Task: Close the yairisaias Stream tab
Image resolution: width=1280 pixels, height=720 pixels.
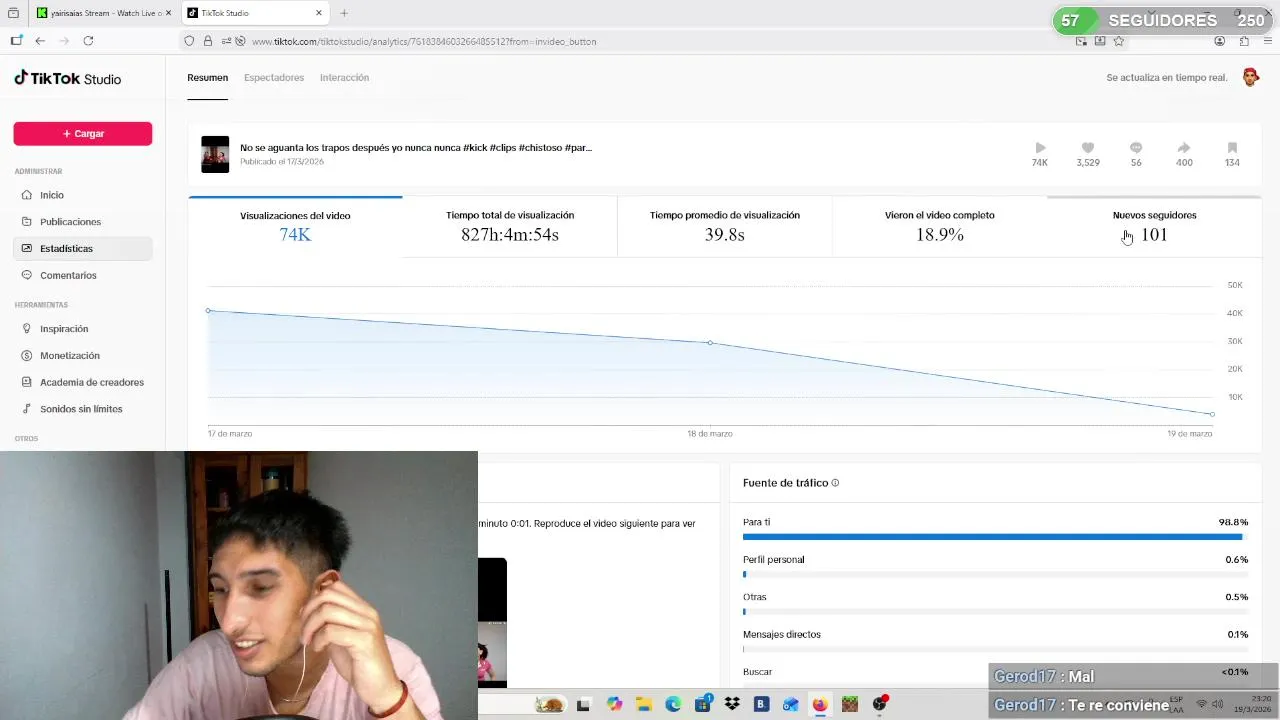Action: 168,13
